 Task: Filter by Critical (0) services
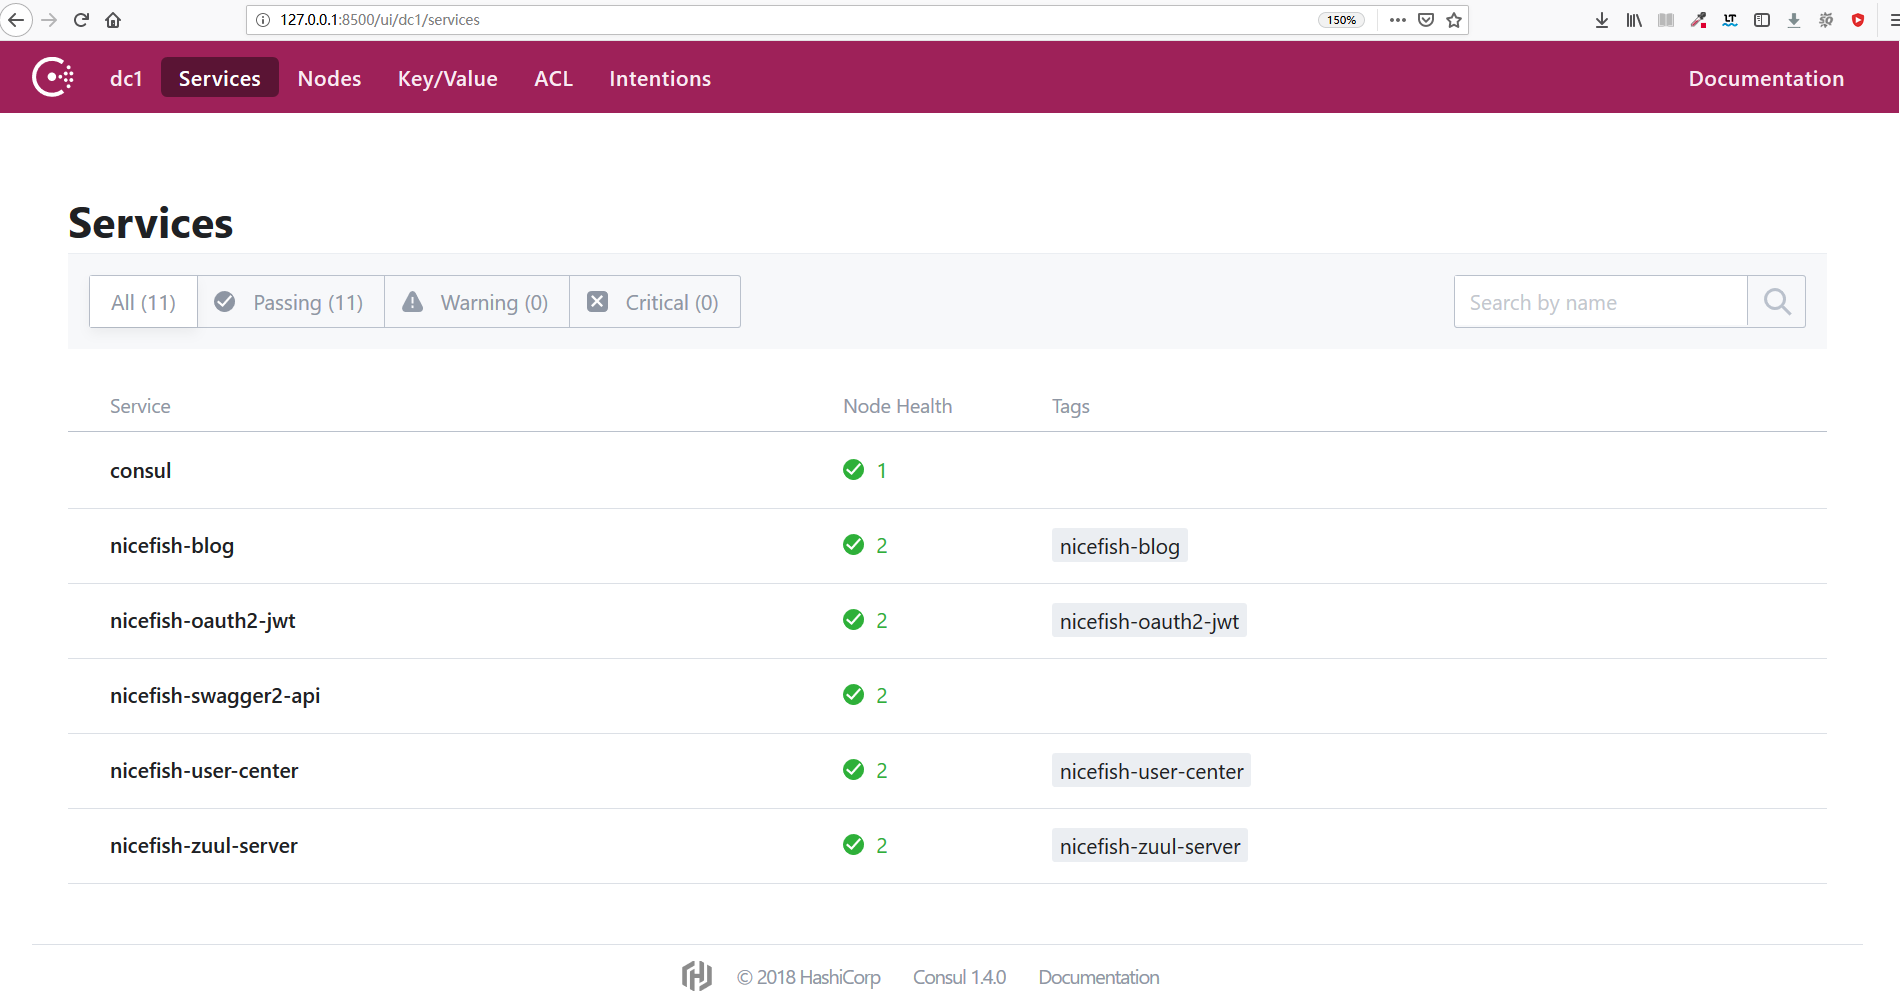pos(655,302)
